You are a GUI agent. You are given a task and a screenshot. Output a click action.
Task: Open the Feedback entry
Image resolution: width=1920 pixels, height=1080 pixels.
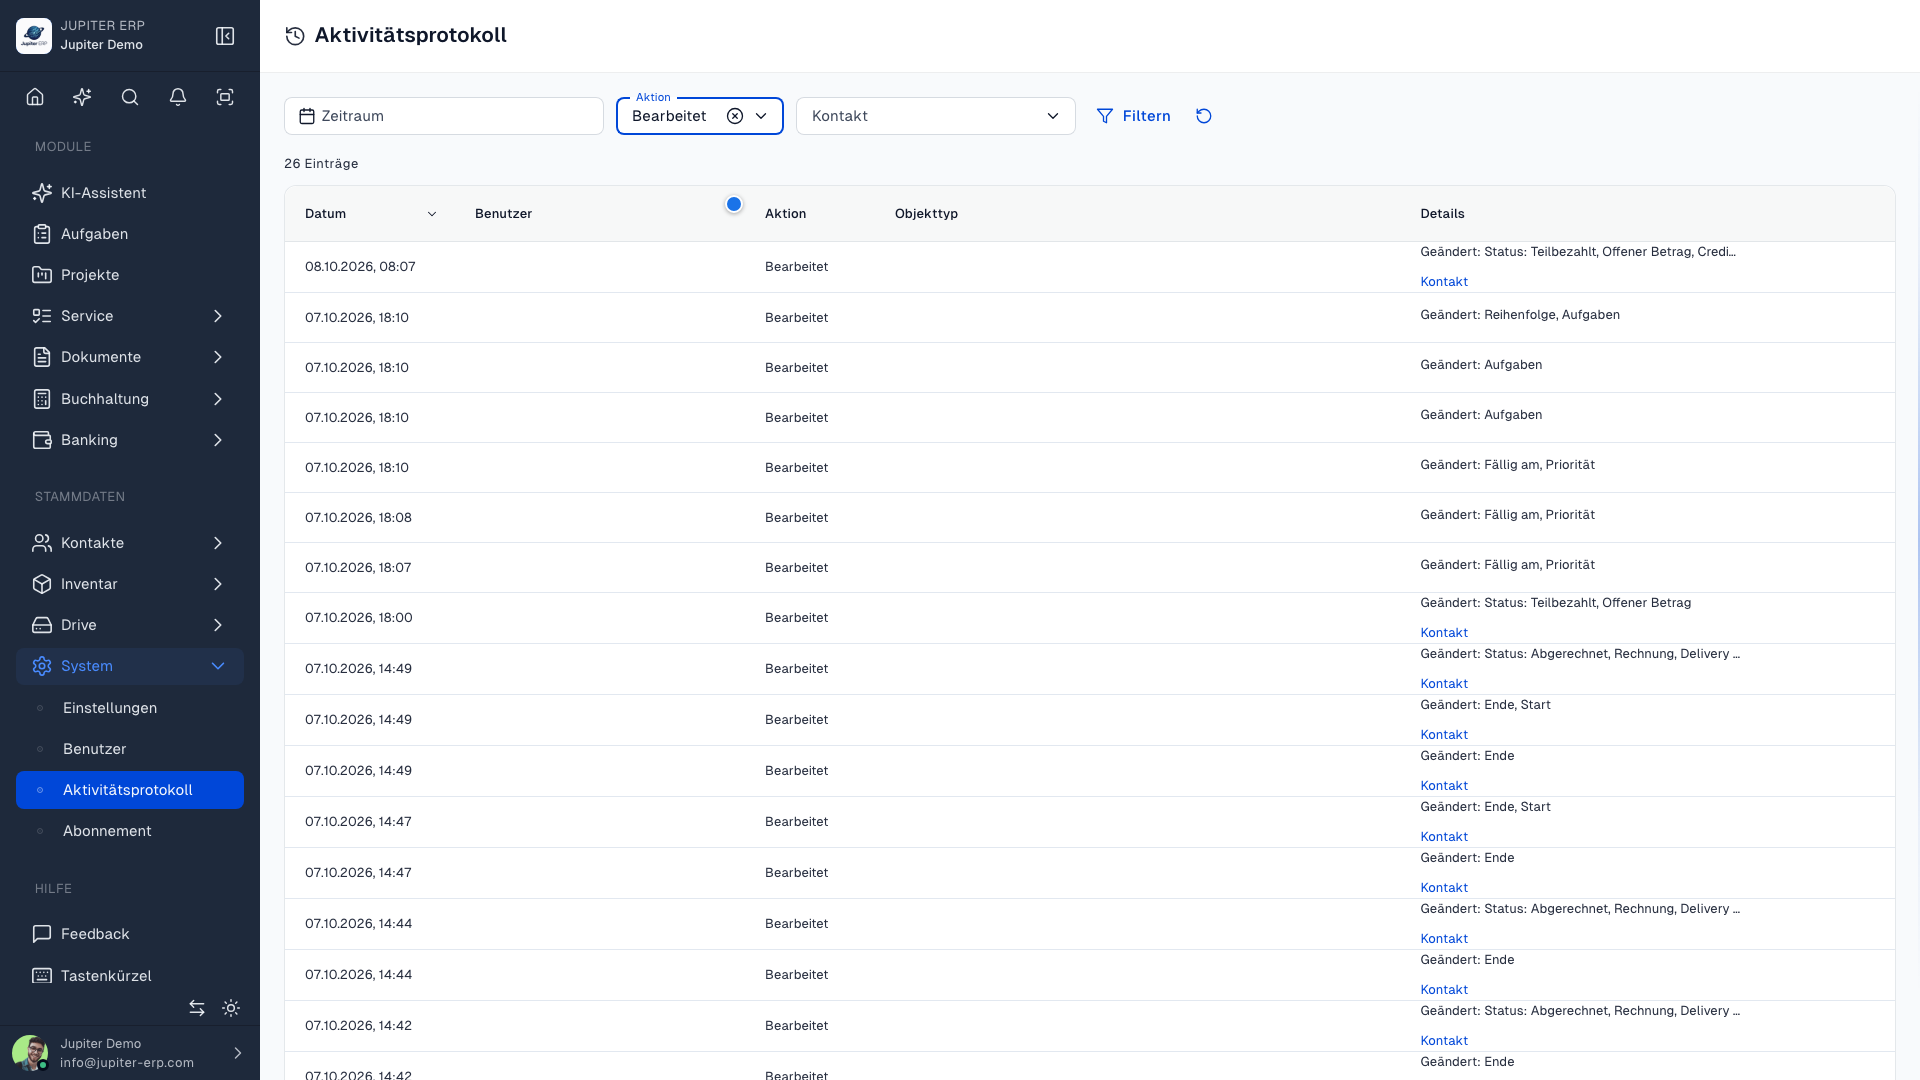click(x=130, y=934)
